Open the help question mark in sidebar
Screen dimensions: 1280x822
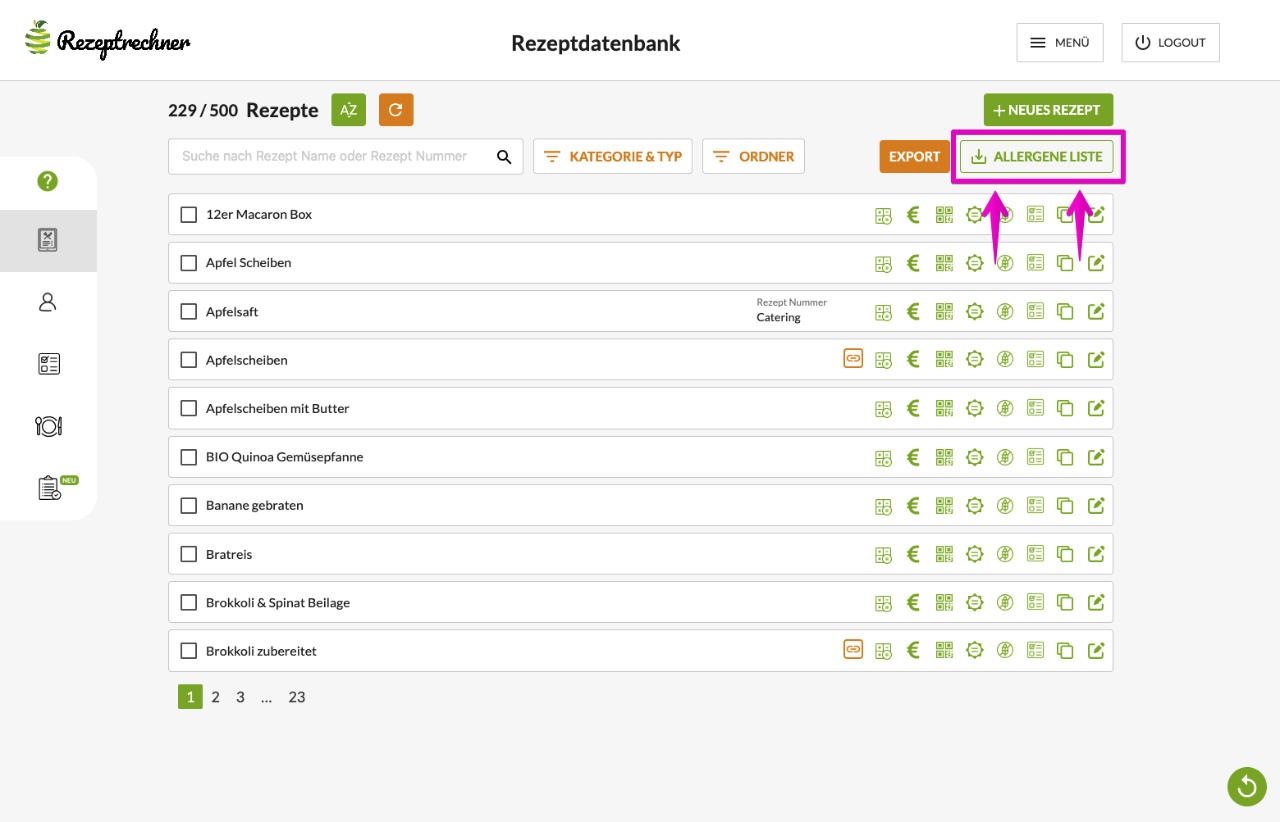point(47,181)
